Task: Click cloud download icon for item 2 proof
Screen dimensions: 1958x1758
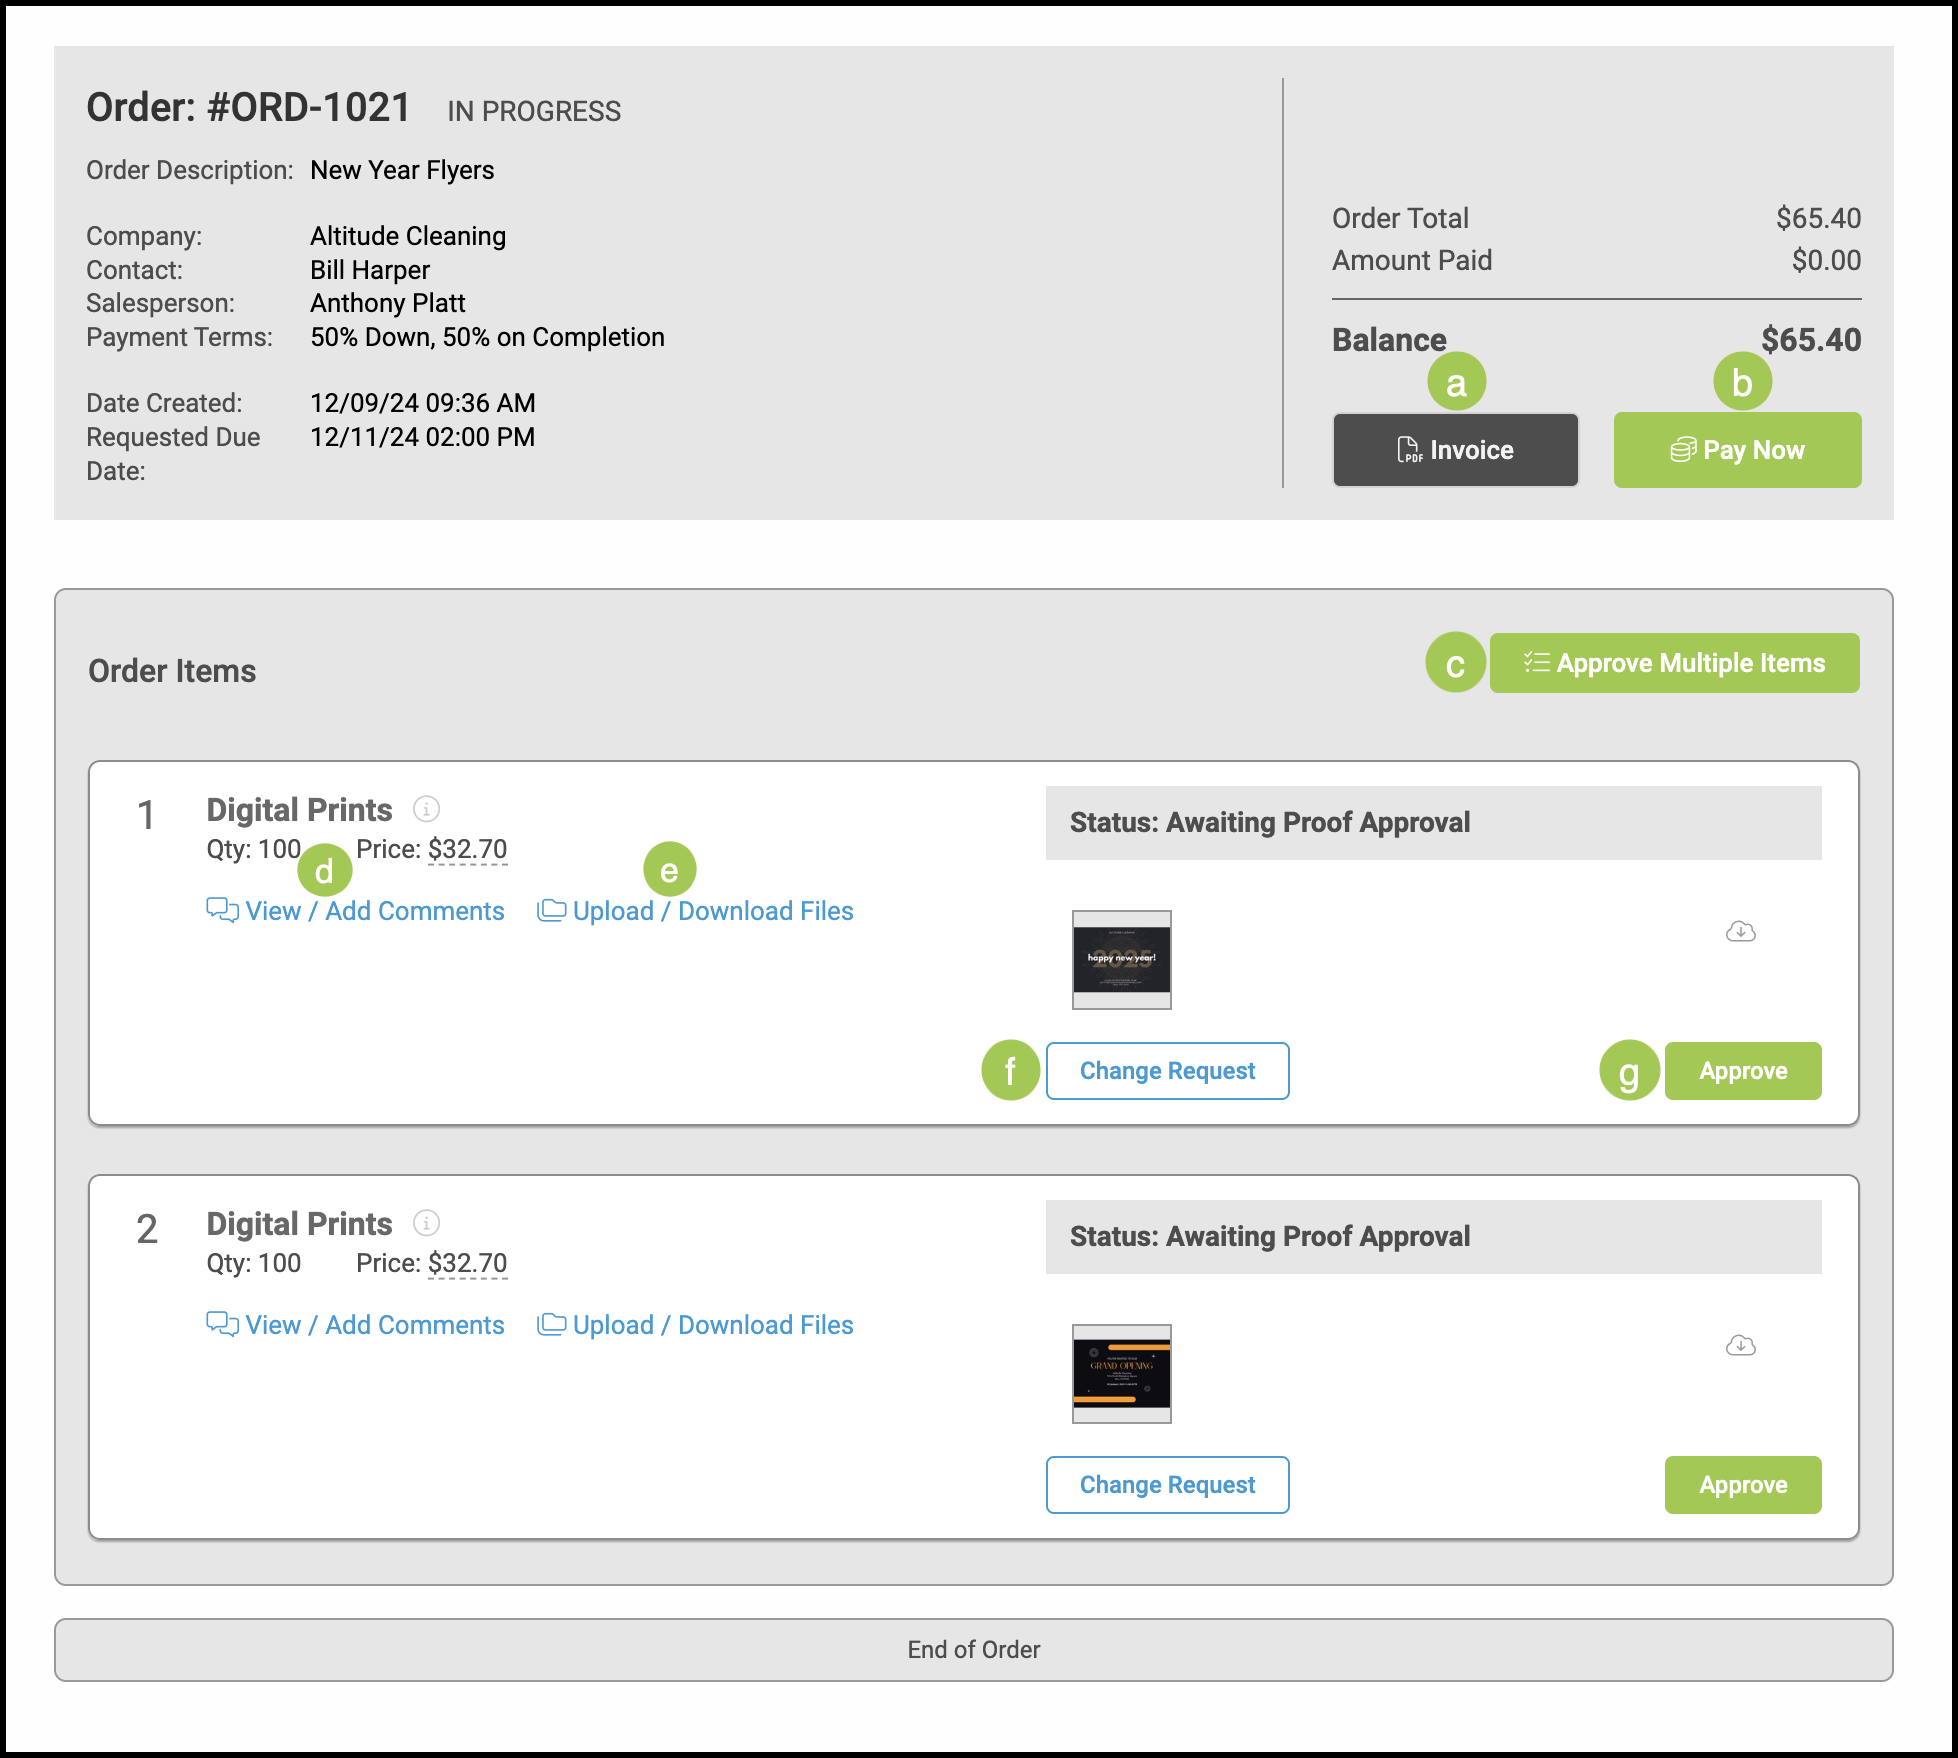Action: coord(1740,1346)
